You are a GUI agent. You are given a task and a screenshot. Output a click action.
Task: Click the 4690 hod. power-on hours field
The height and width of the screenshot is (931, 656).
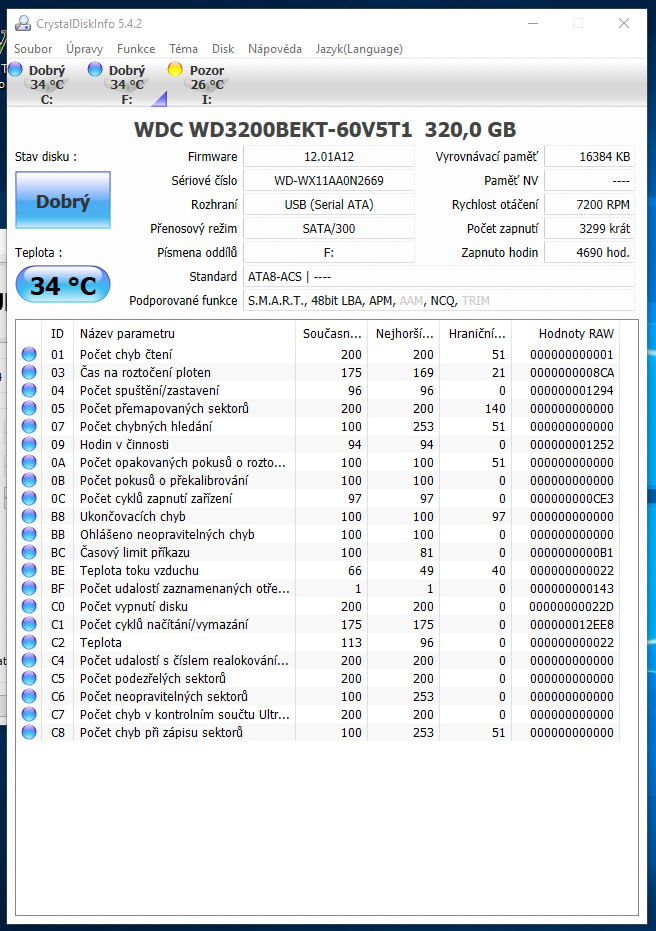coord(590,252)
